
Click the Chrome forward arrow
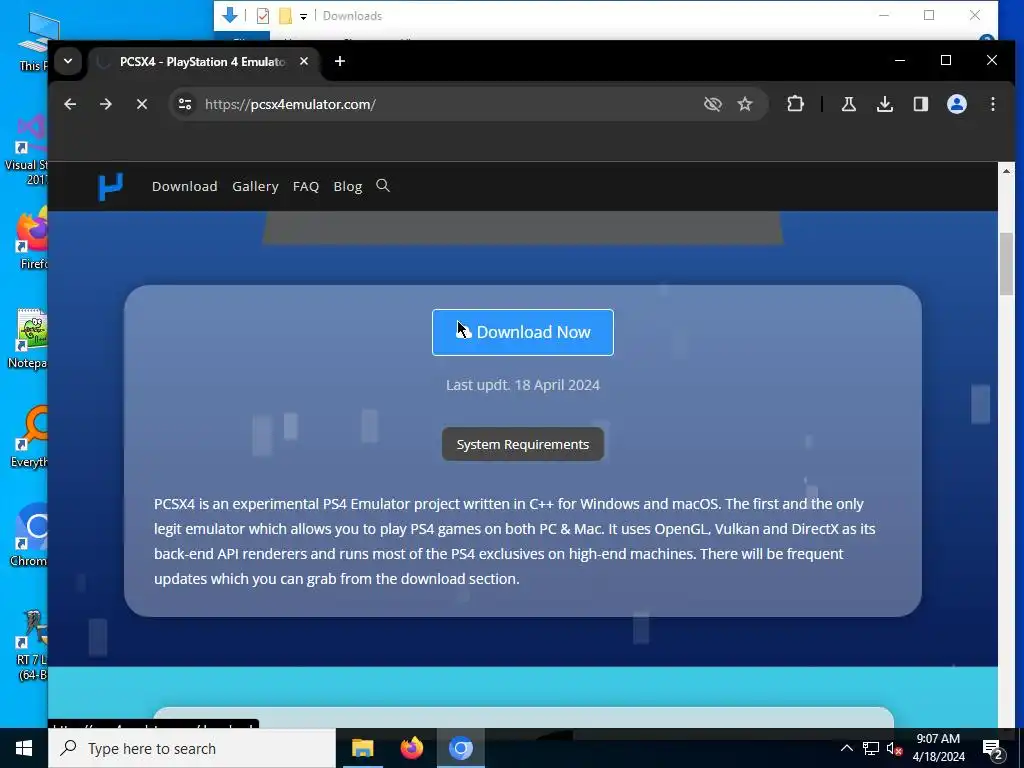coord(106,104)
